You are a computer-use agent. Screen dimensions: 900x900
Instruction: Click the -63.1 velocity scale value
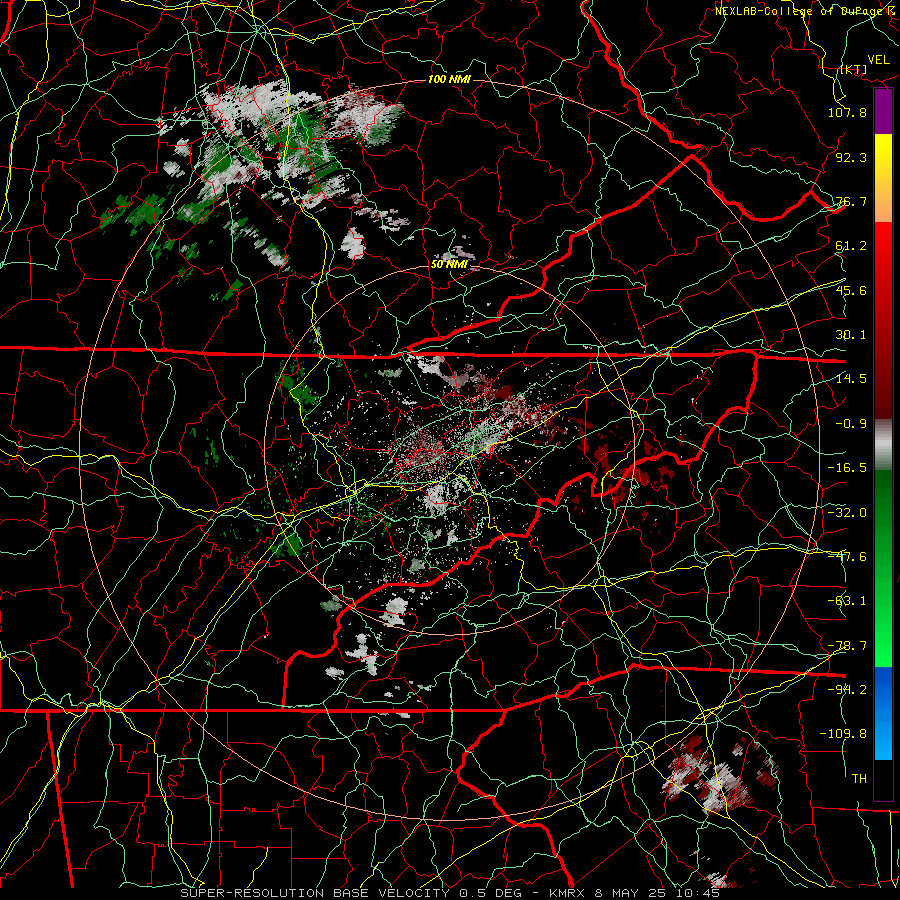tap(847, 600)
